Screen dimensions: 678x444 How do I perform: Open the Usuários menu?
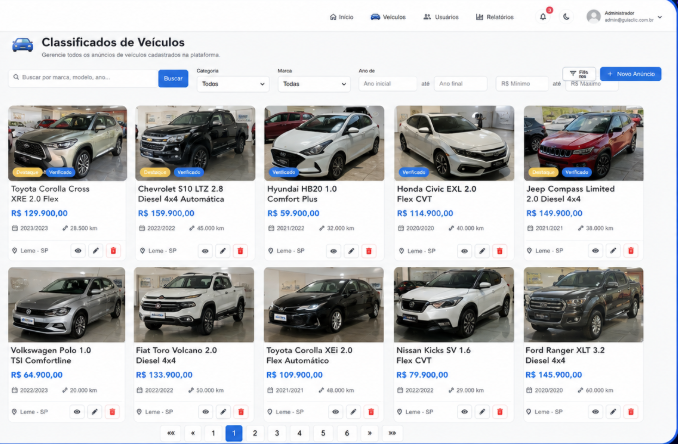441,17
